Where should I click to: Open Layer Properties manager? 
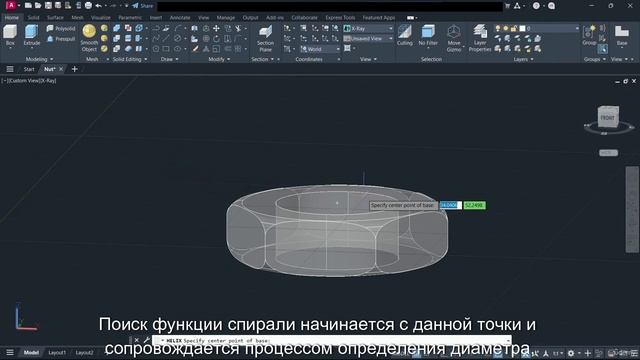tap(480, 38)
